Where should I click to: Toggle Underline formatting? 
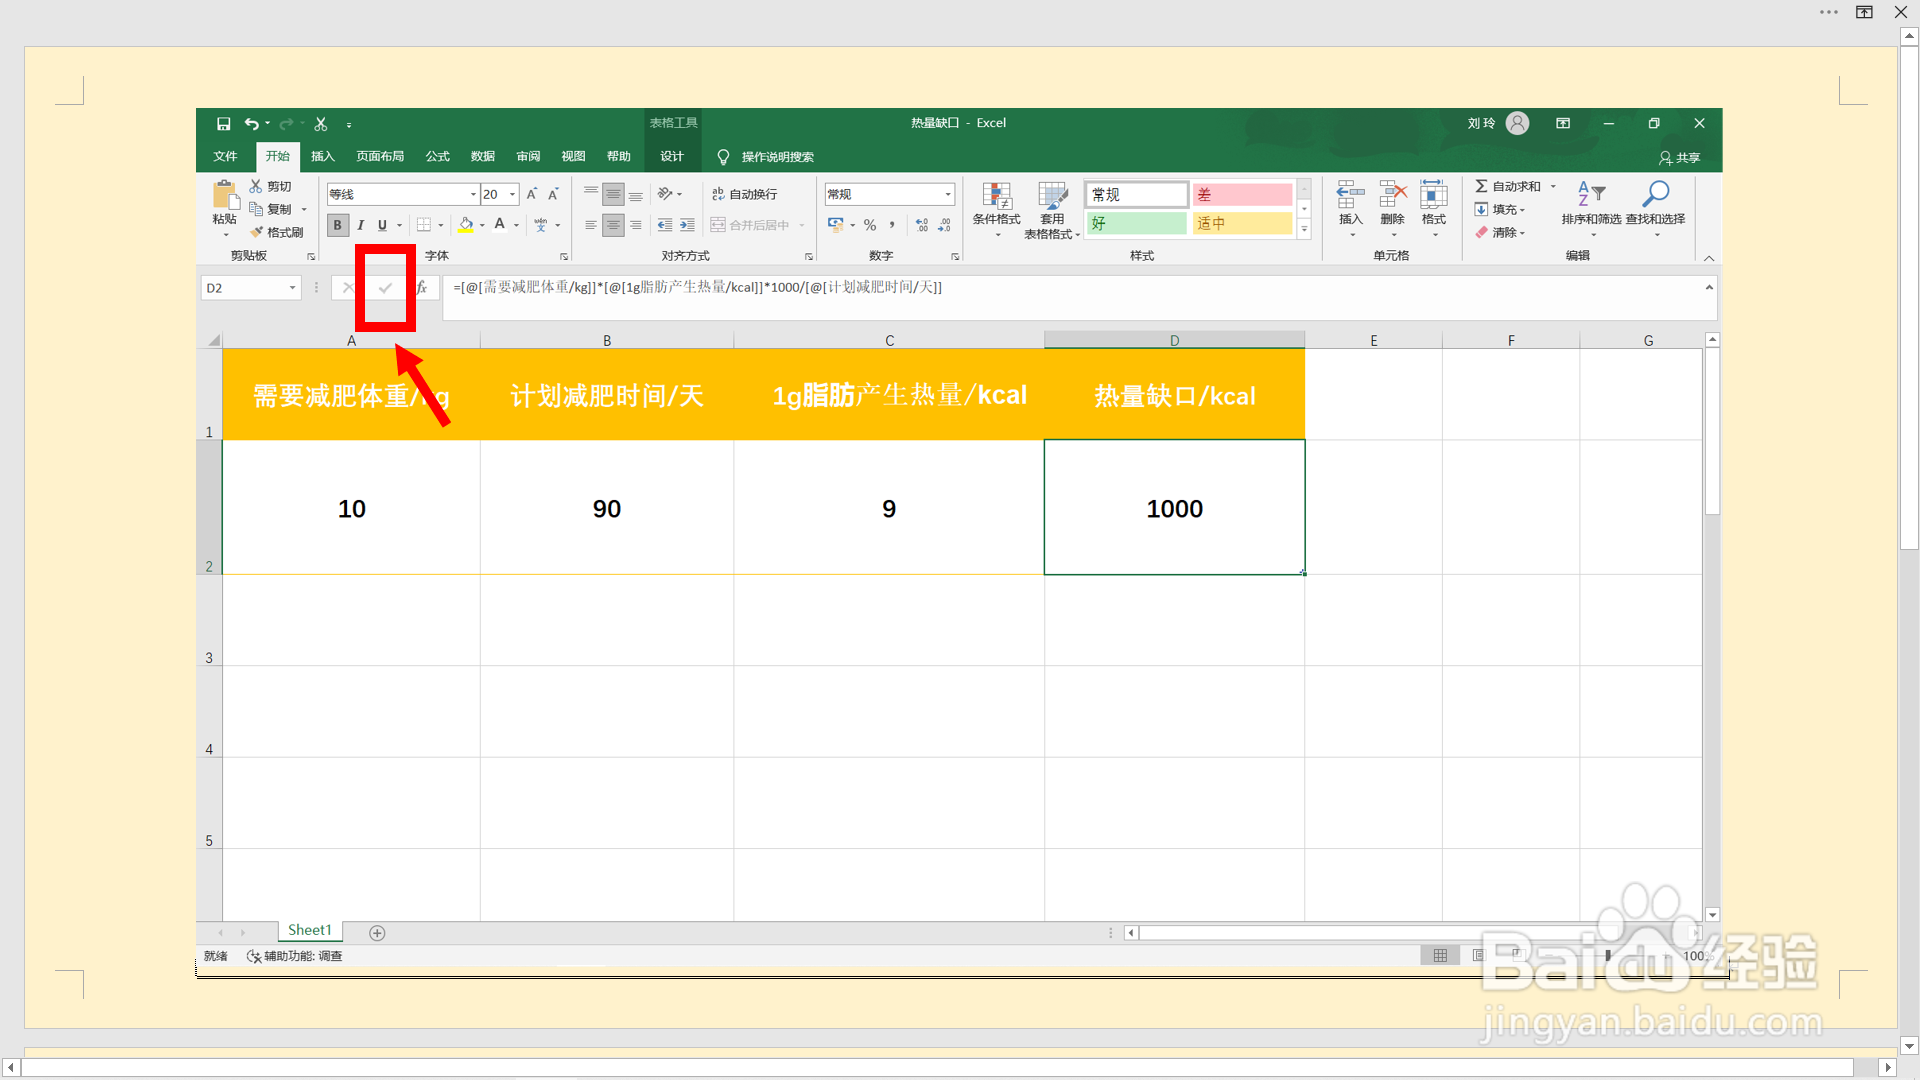(x=382, y=225)
